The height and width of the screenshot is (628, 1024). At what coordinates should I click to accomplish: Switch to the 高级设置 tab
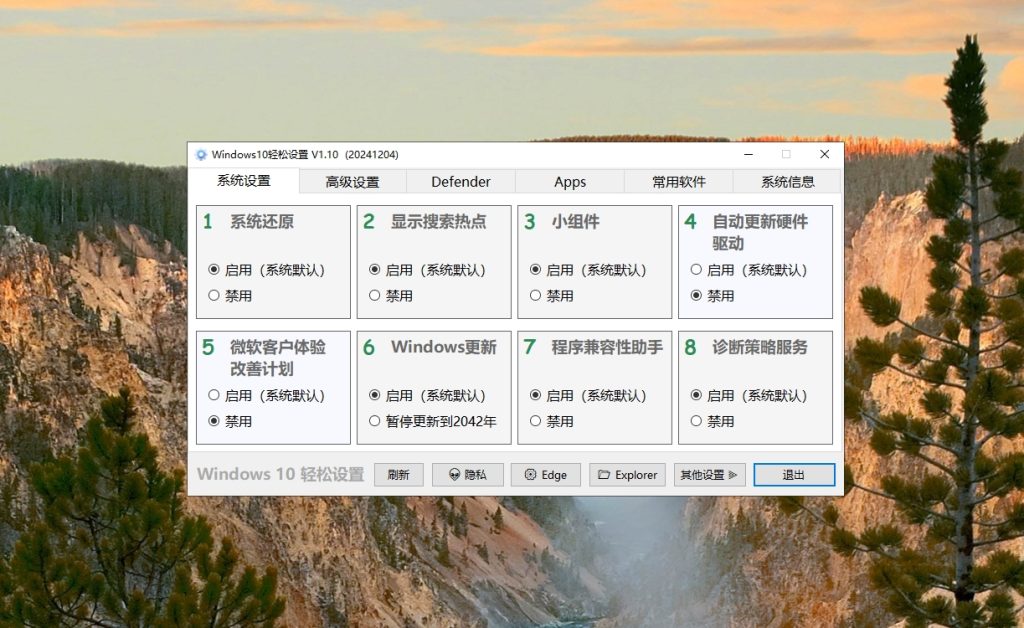tap(353, 182)
